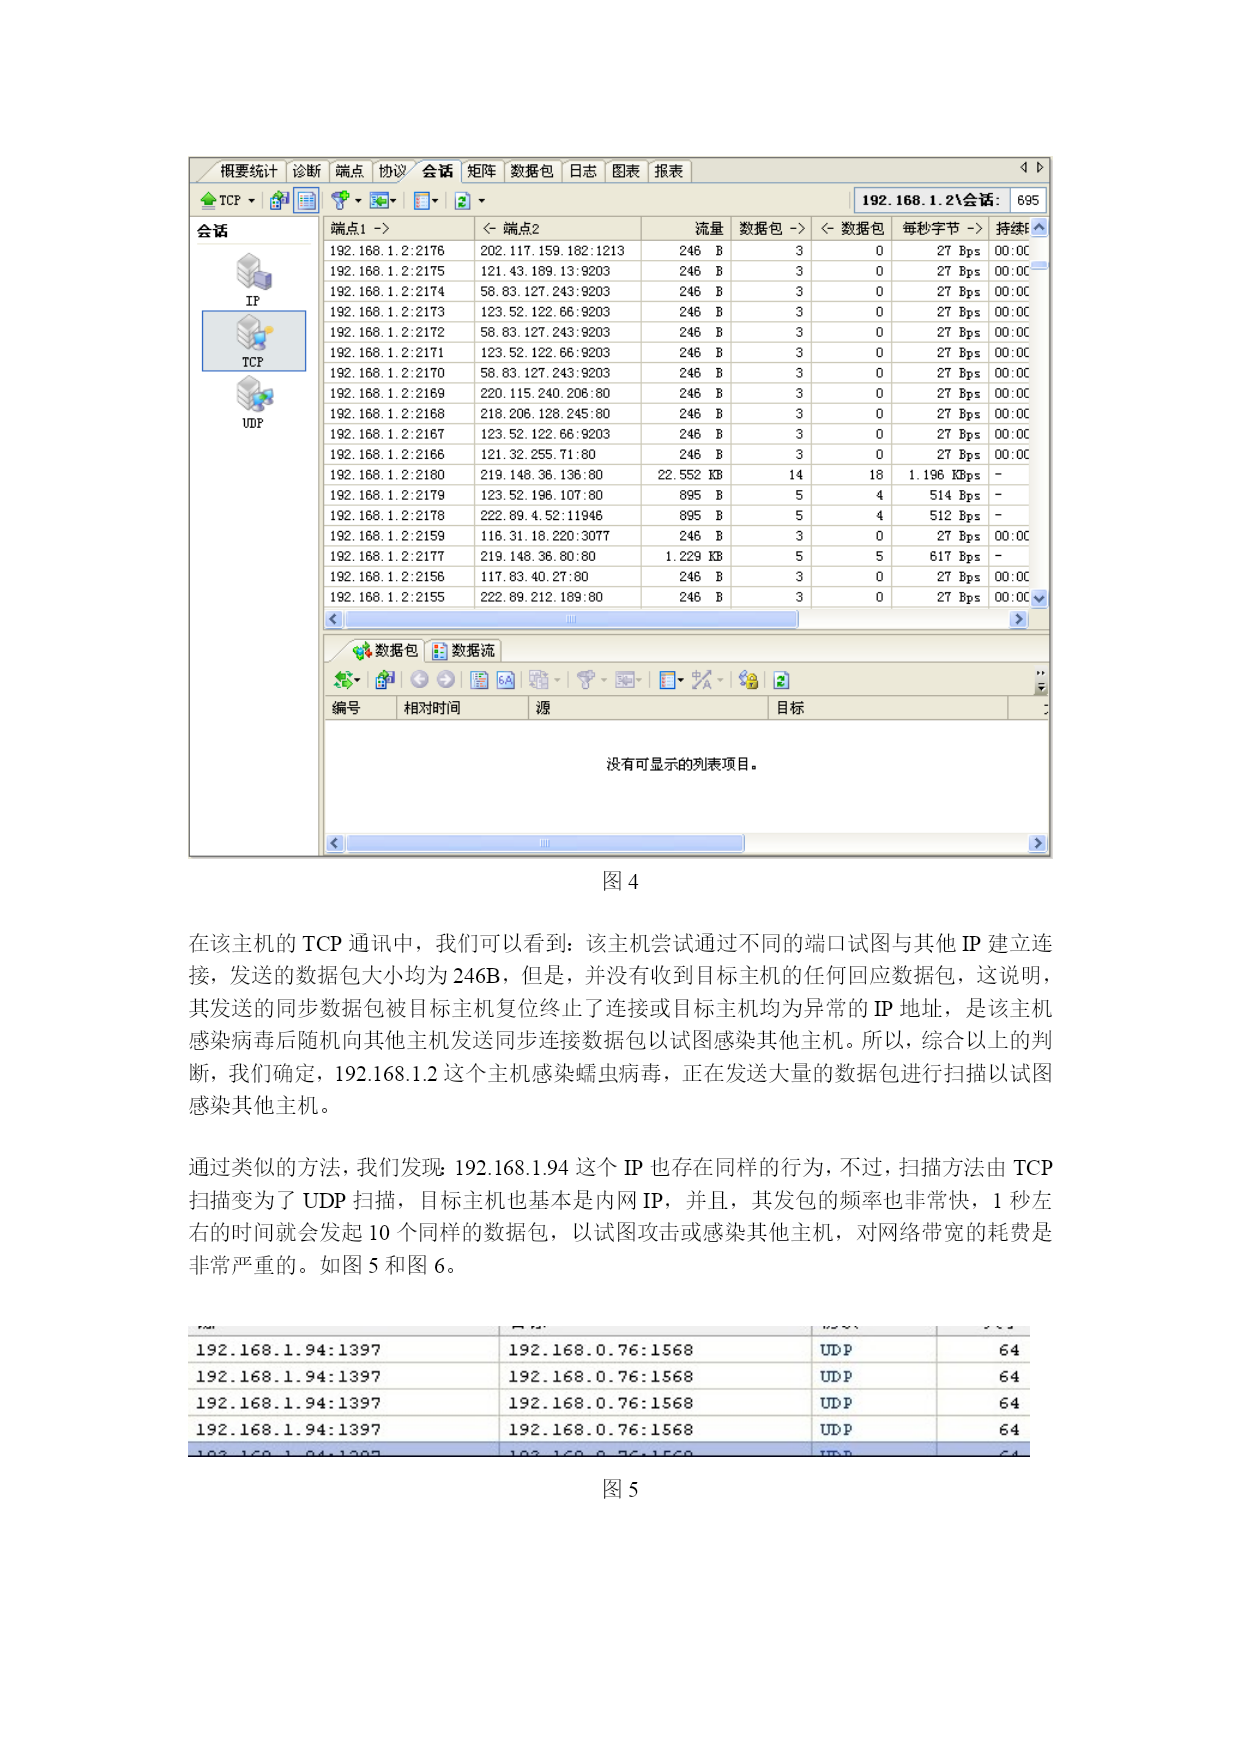Select the IP conversation view icon
The width and height of the screenshot is (1241, 1754).
[254, 272]
